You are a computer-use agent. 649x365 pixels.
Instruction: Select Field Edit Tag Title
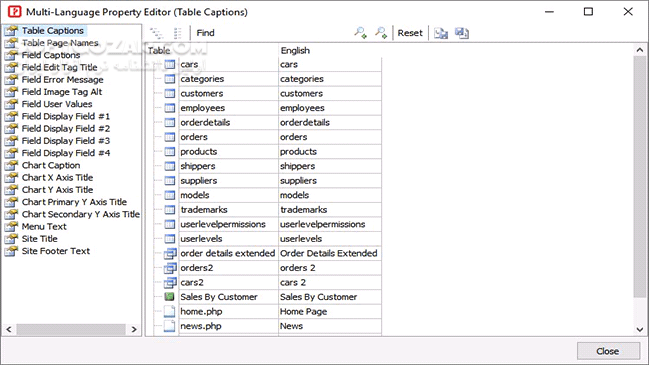60,67
